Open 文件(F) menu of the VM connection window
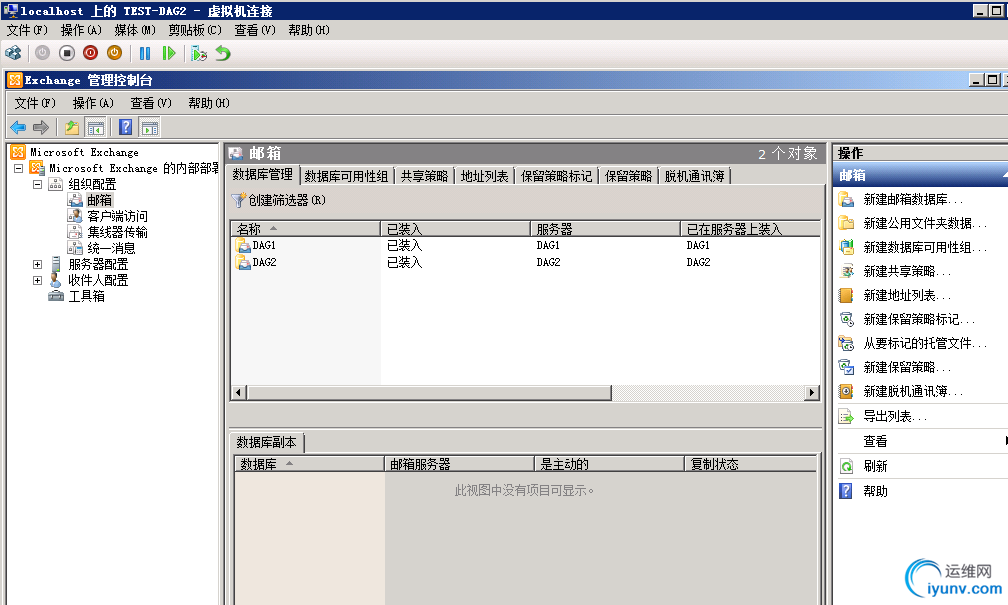The image size is (1008, 605). tap(27, 30)
